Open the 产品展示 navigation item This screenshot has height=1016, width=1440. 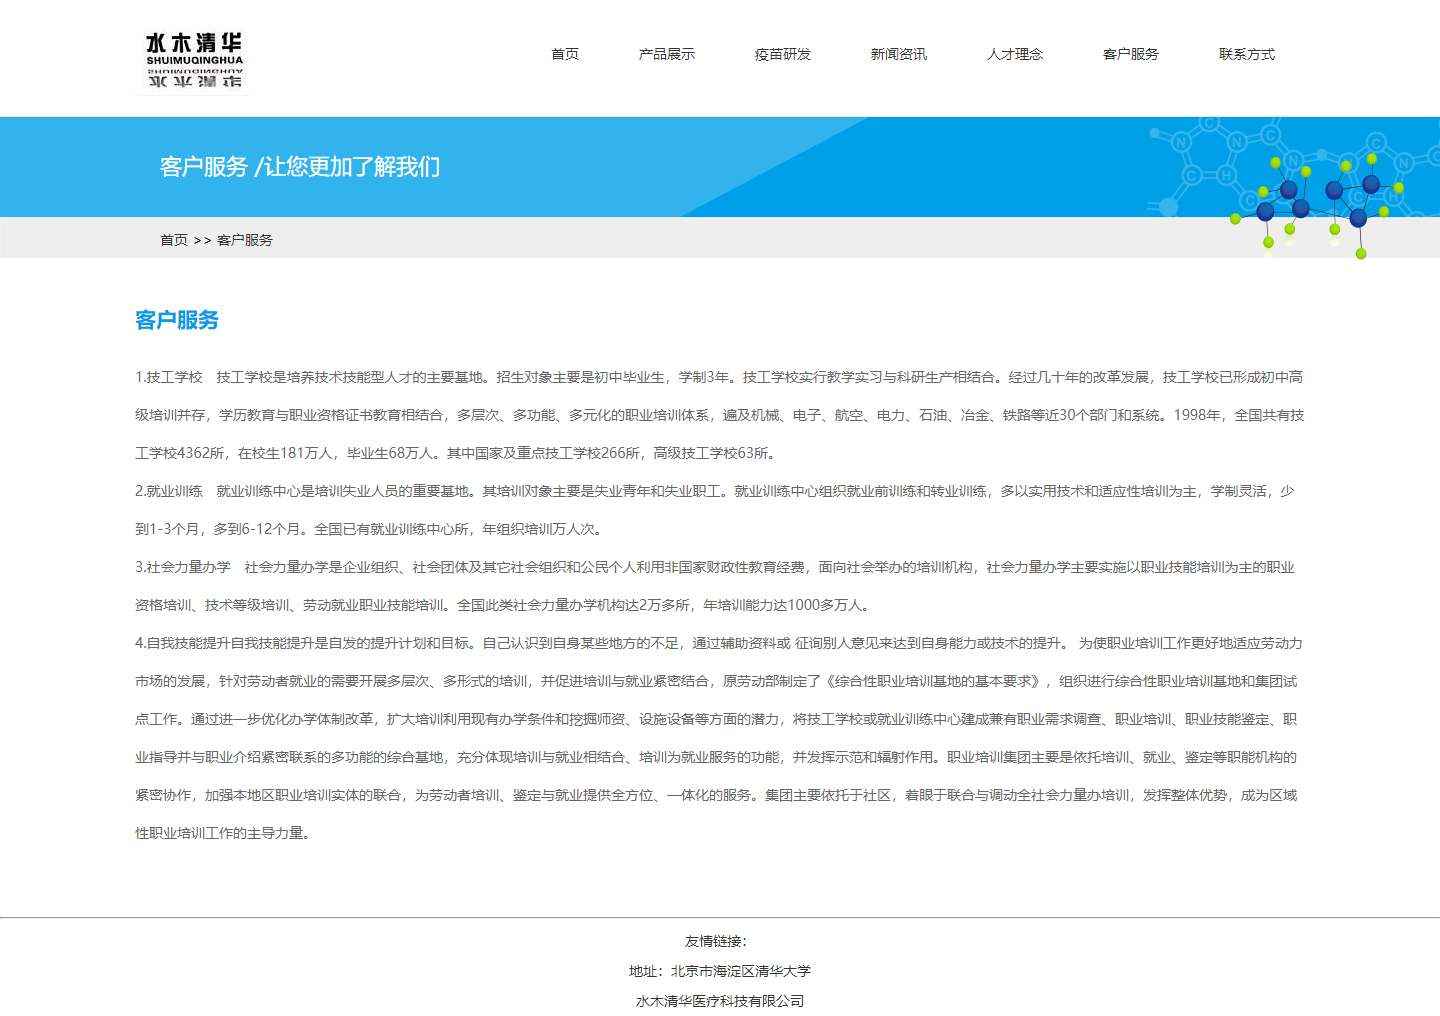tap(666, 54)
